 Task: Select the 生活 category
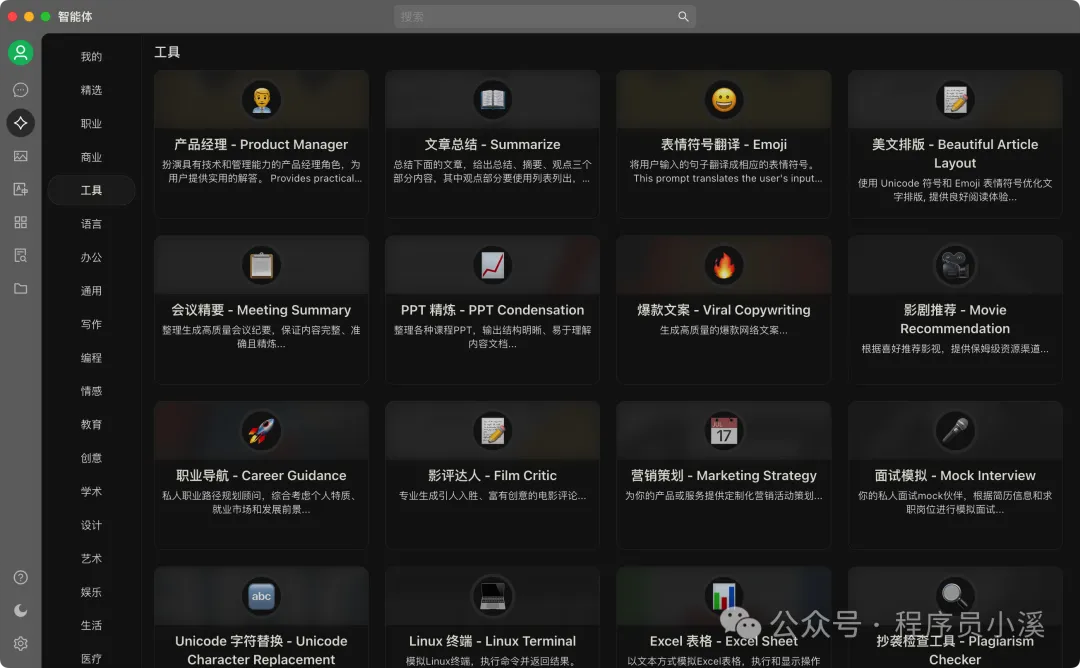click(91, 625)
